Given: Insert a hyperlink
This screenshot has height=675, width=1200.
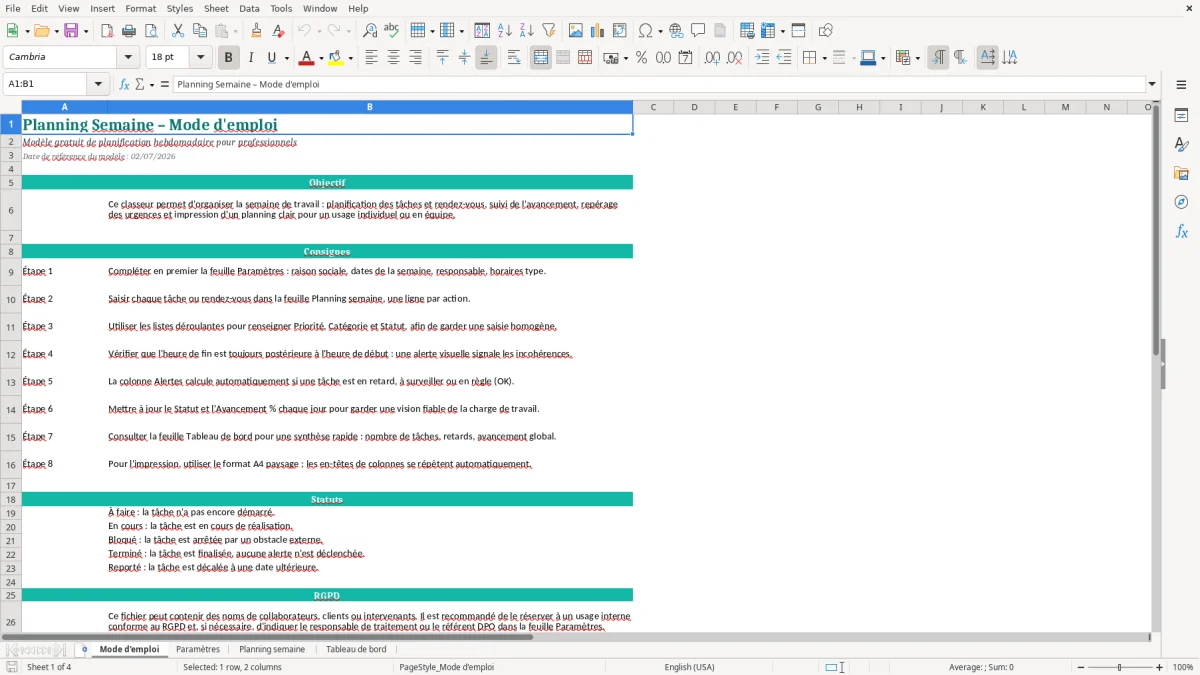Looking at the screenshot, I should point(676,30).
